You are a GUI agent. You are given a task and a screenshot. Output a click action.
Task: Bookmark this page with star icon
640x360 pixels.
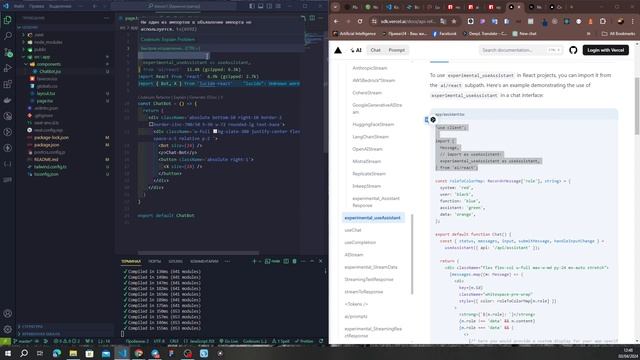pos(453,21)
